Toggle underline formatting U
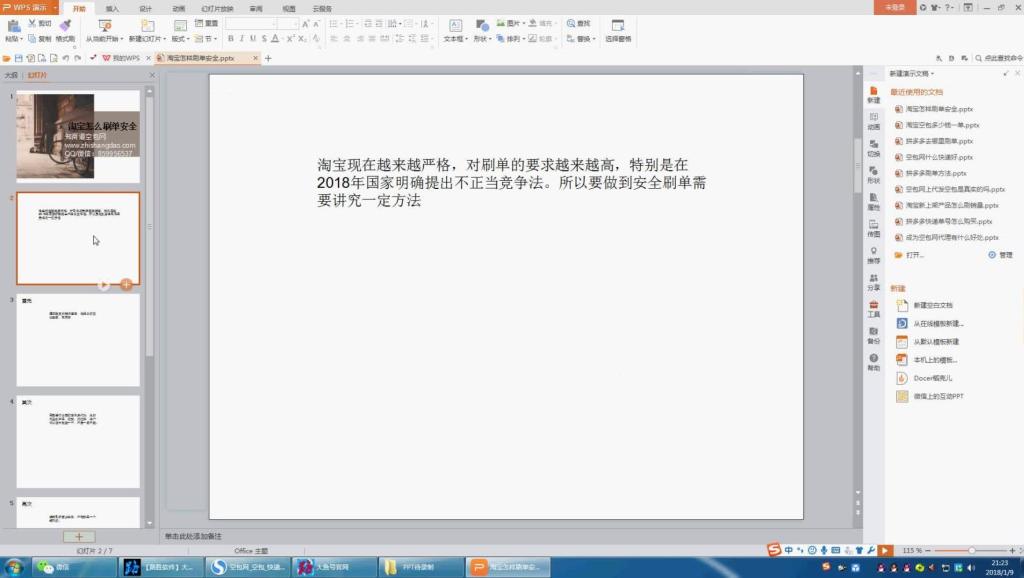This screenshot has height=578, width=1024. 253,39
